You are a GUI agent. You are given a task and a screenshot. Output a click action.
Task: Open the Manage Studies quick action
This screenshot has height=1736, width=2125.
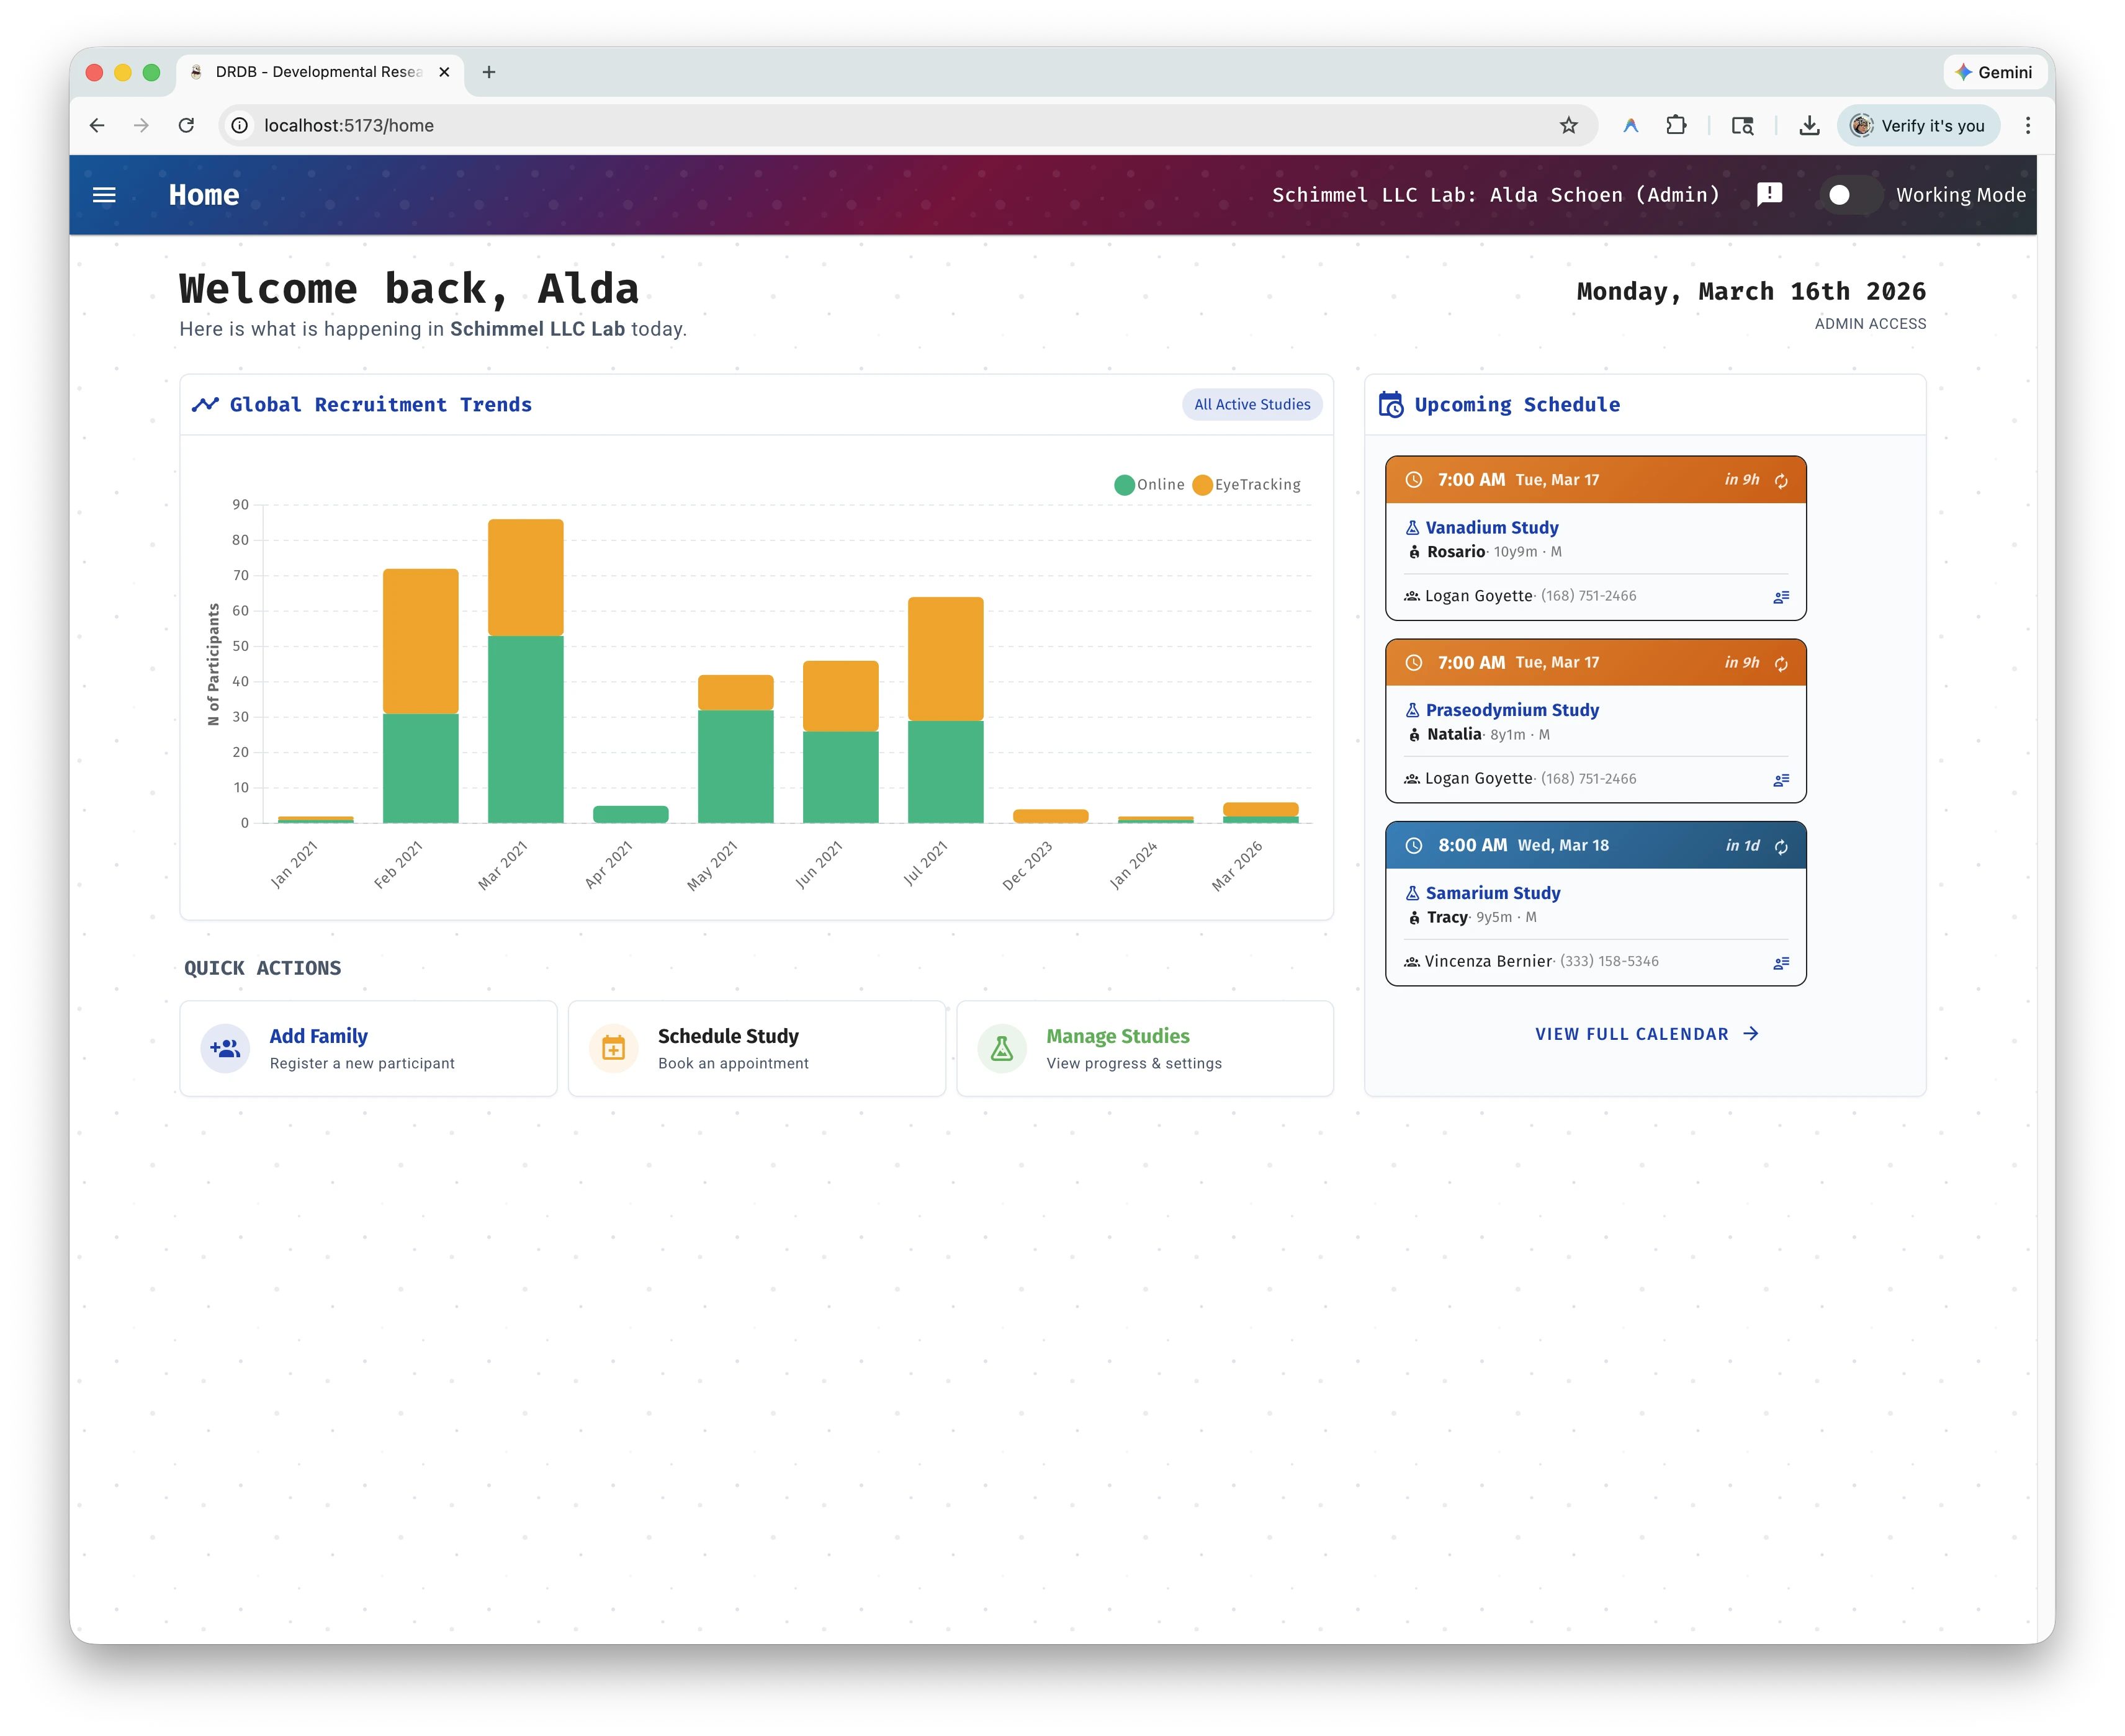point(1145,1049)
